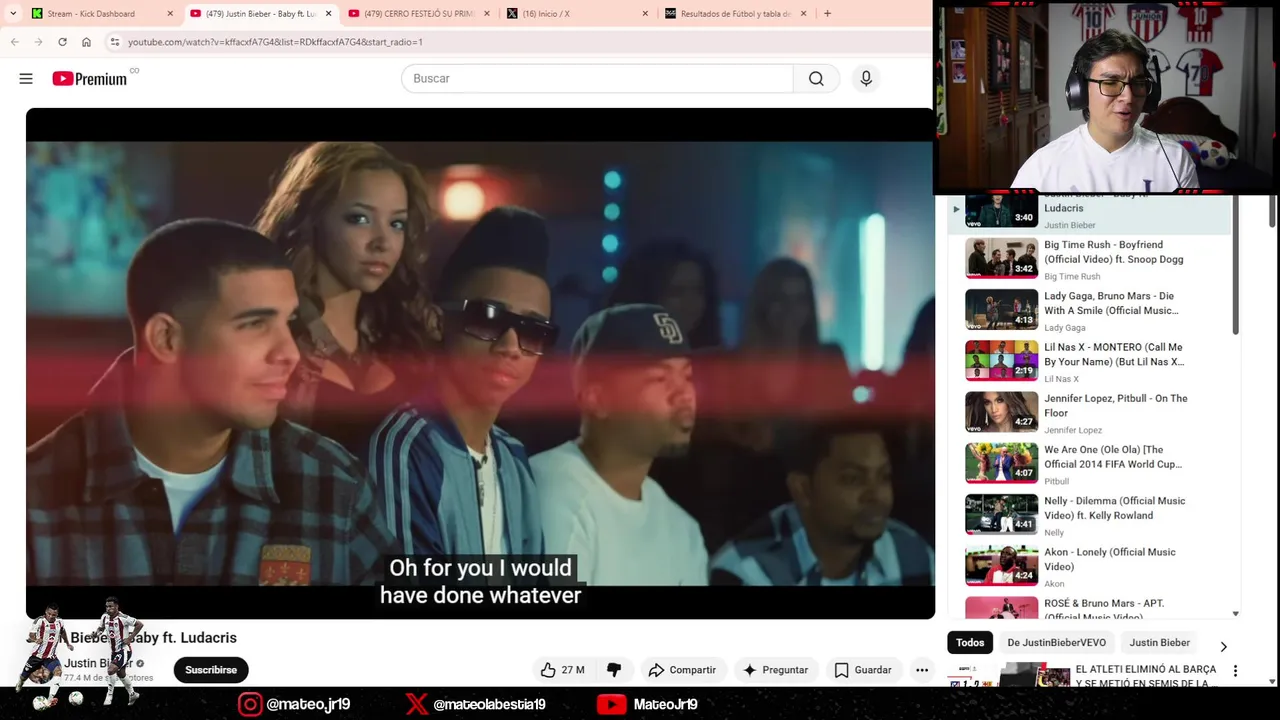Viewport: 1280px width, 720px height.
Task: Go forward in browser history
Action: point(38,42)
